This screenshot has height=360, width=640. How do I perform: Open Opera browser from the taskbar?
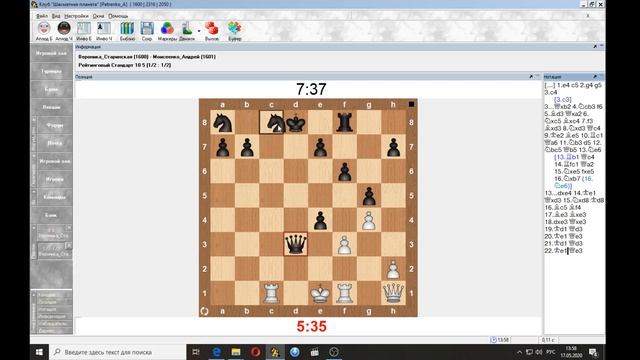tap(256, 352)
